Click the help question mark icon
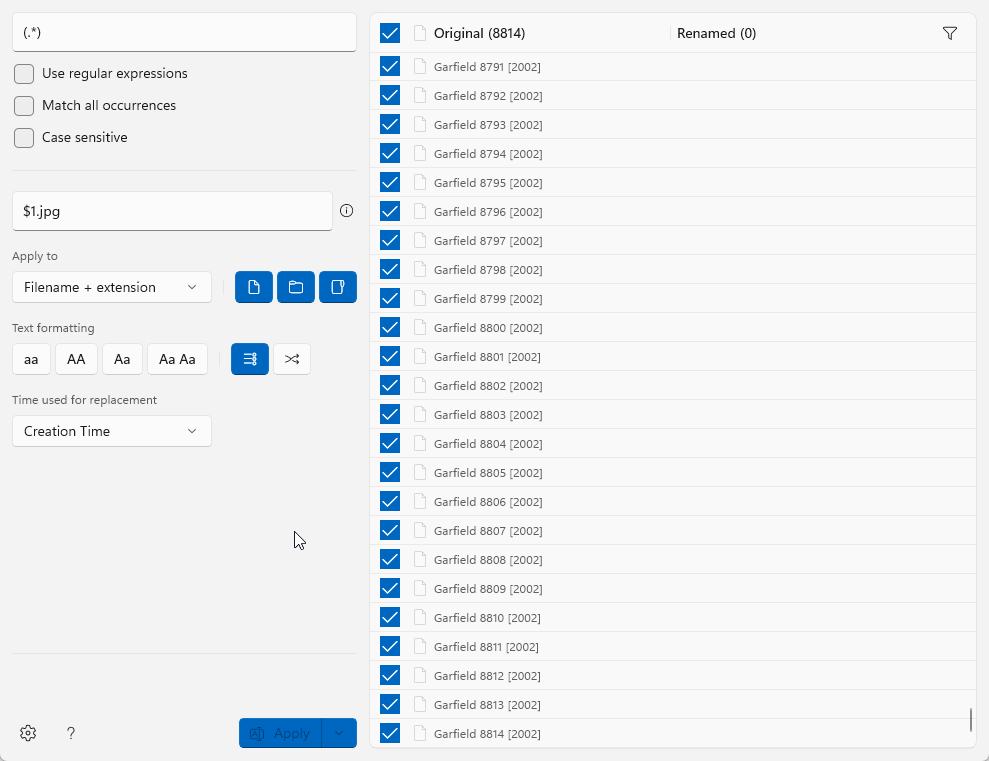Screen dimensions: 989x761 (x=71, y=733)
